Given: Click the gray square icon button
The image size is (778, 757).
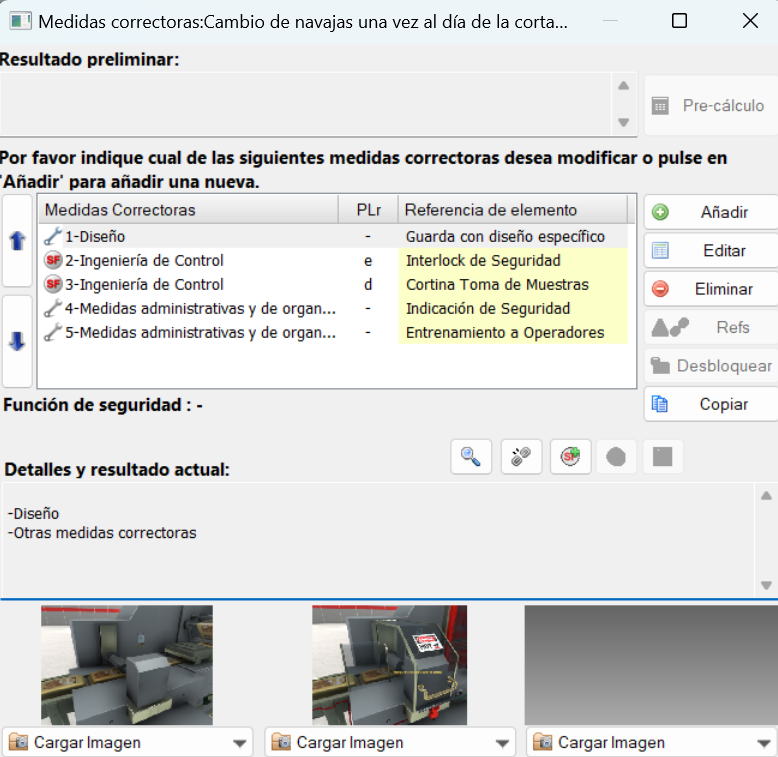Looking at the screenshot, I should 662,456.
